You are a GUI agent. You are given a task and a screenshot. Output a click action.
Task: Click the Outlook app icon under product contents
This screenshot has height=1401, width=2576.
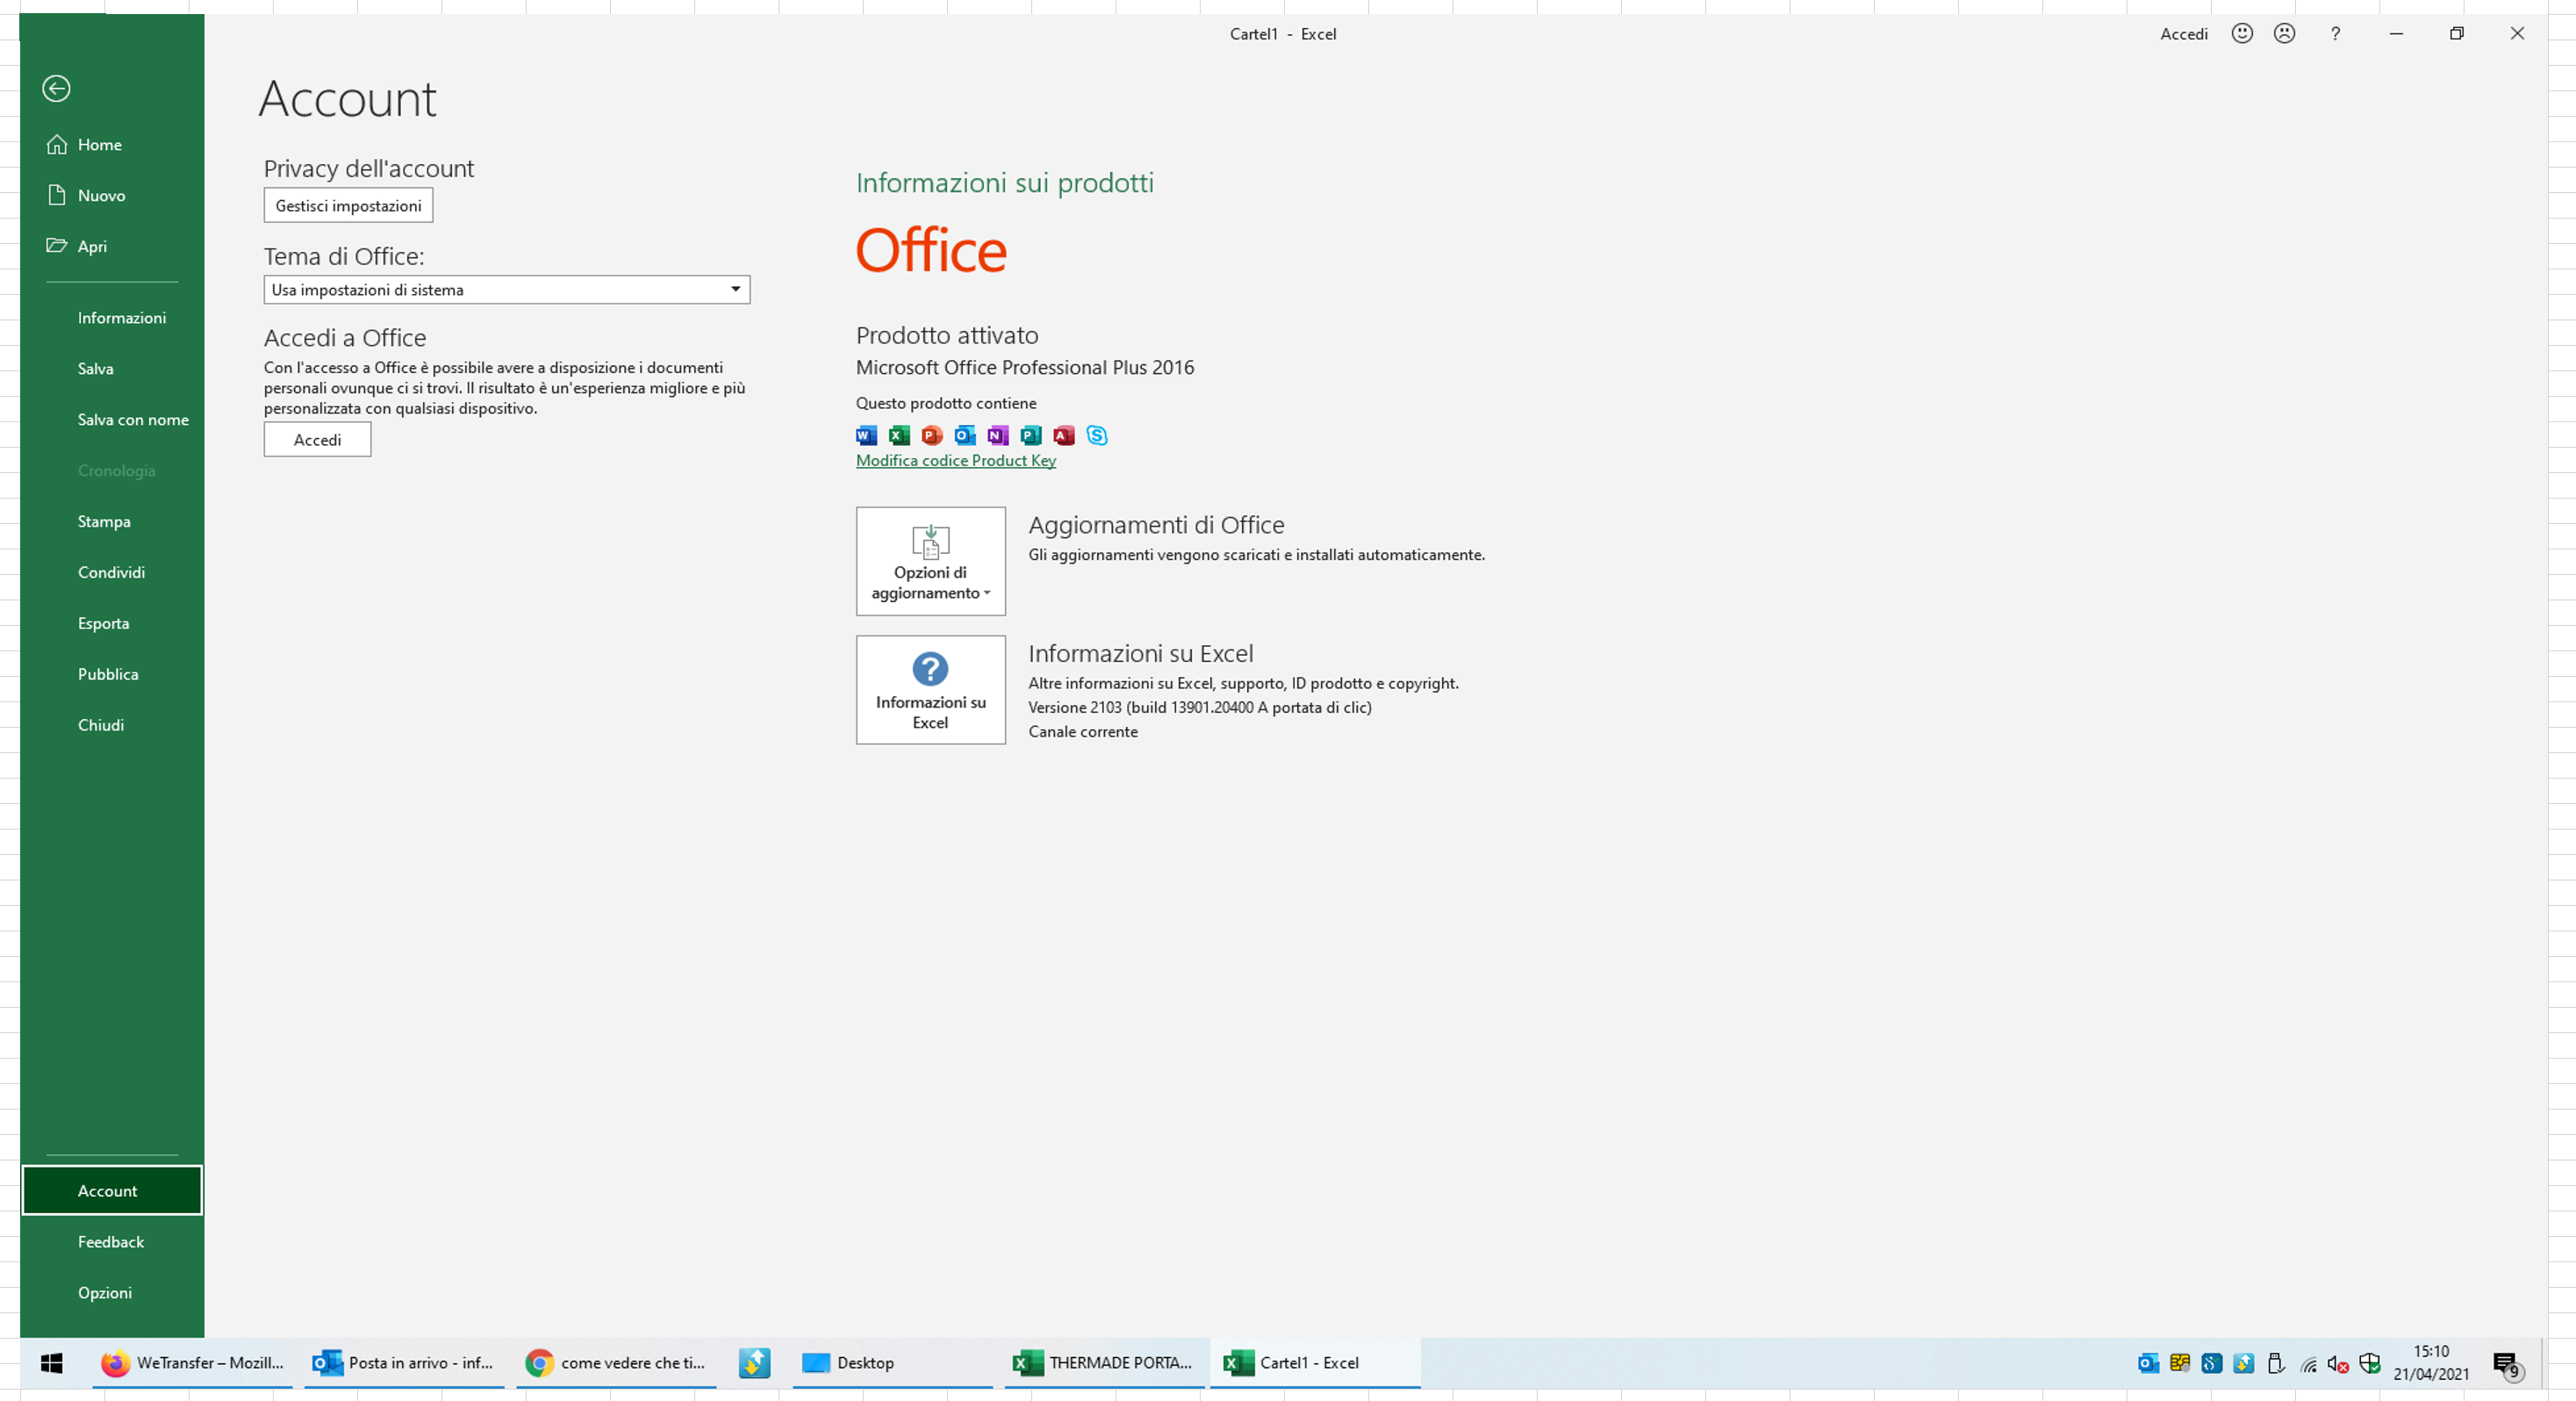pos(965,435)
